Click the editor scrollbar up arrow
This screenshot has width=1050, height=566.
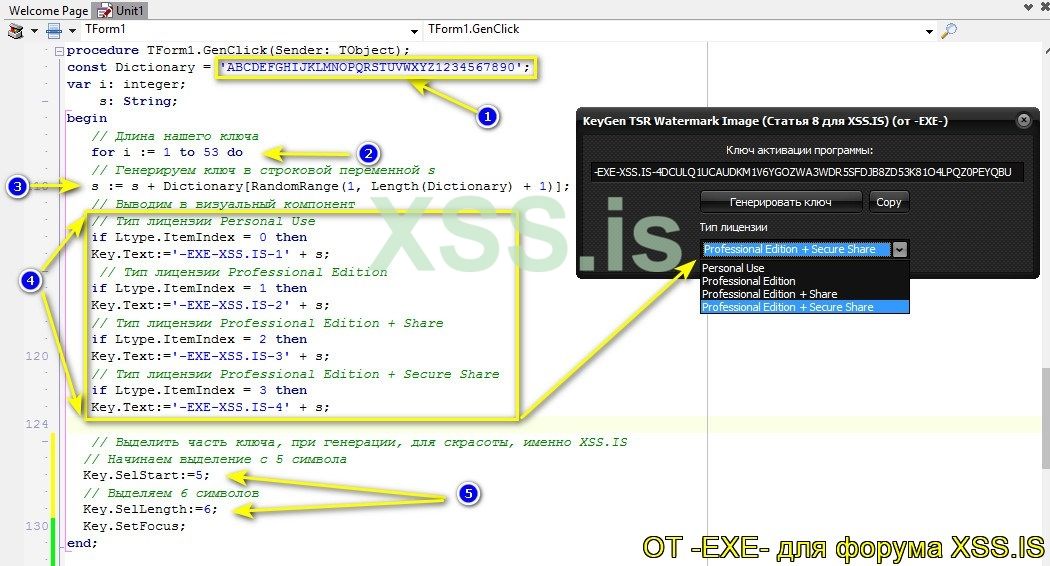tap(1045, 50)
